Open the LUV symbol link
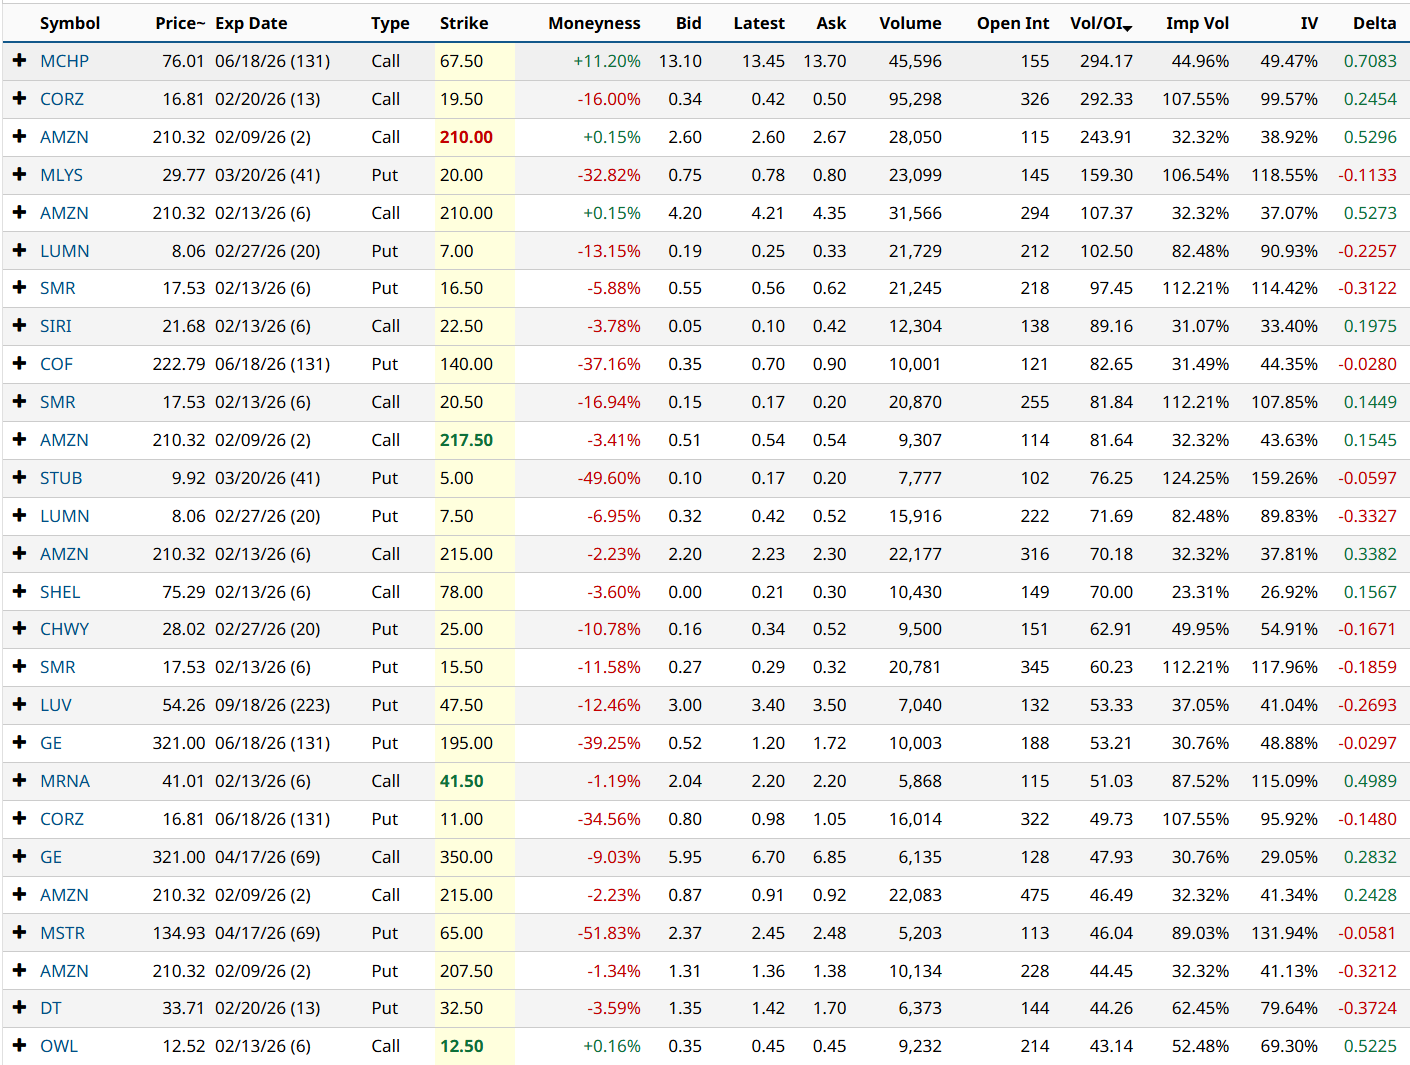 coord(56,705)
